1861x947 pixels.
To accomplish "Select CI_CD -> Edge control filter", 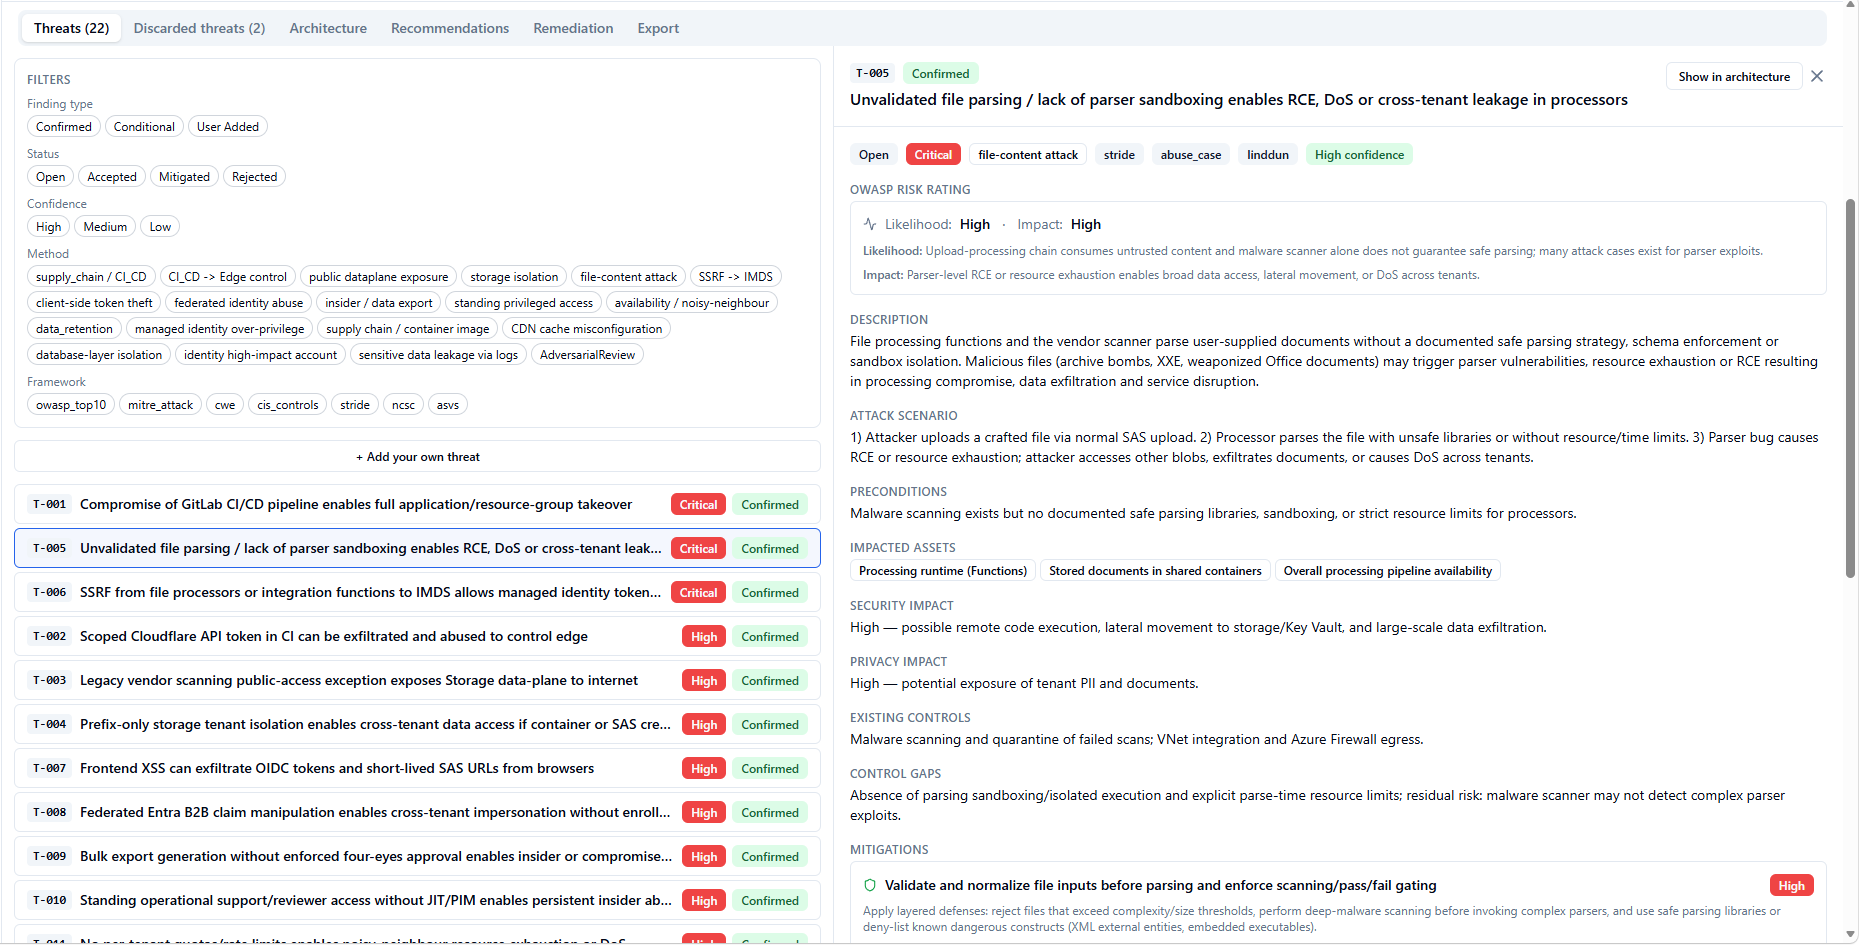I will pyautogui.click(x=228, y=277).
